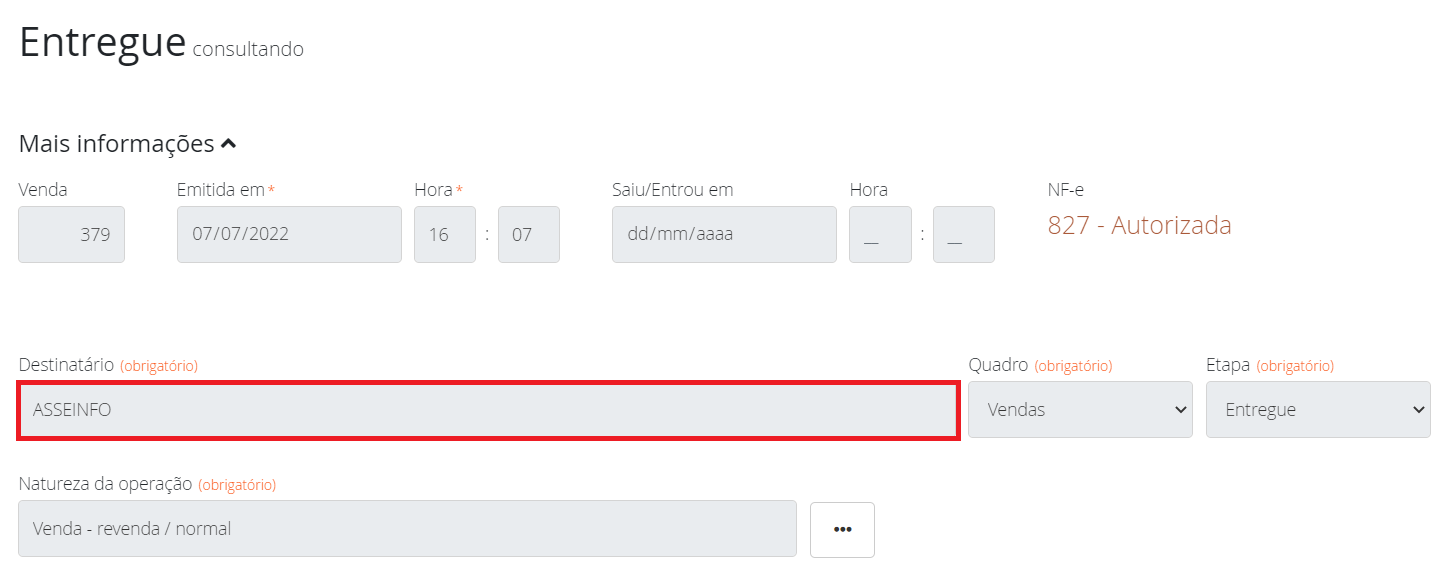Viewport: 1452px width, 577px height.
Task: Click the highlighted Destinatário field ASSEINFO
Action: coord(487,410)
